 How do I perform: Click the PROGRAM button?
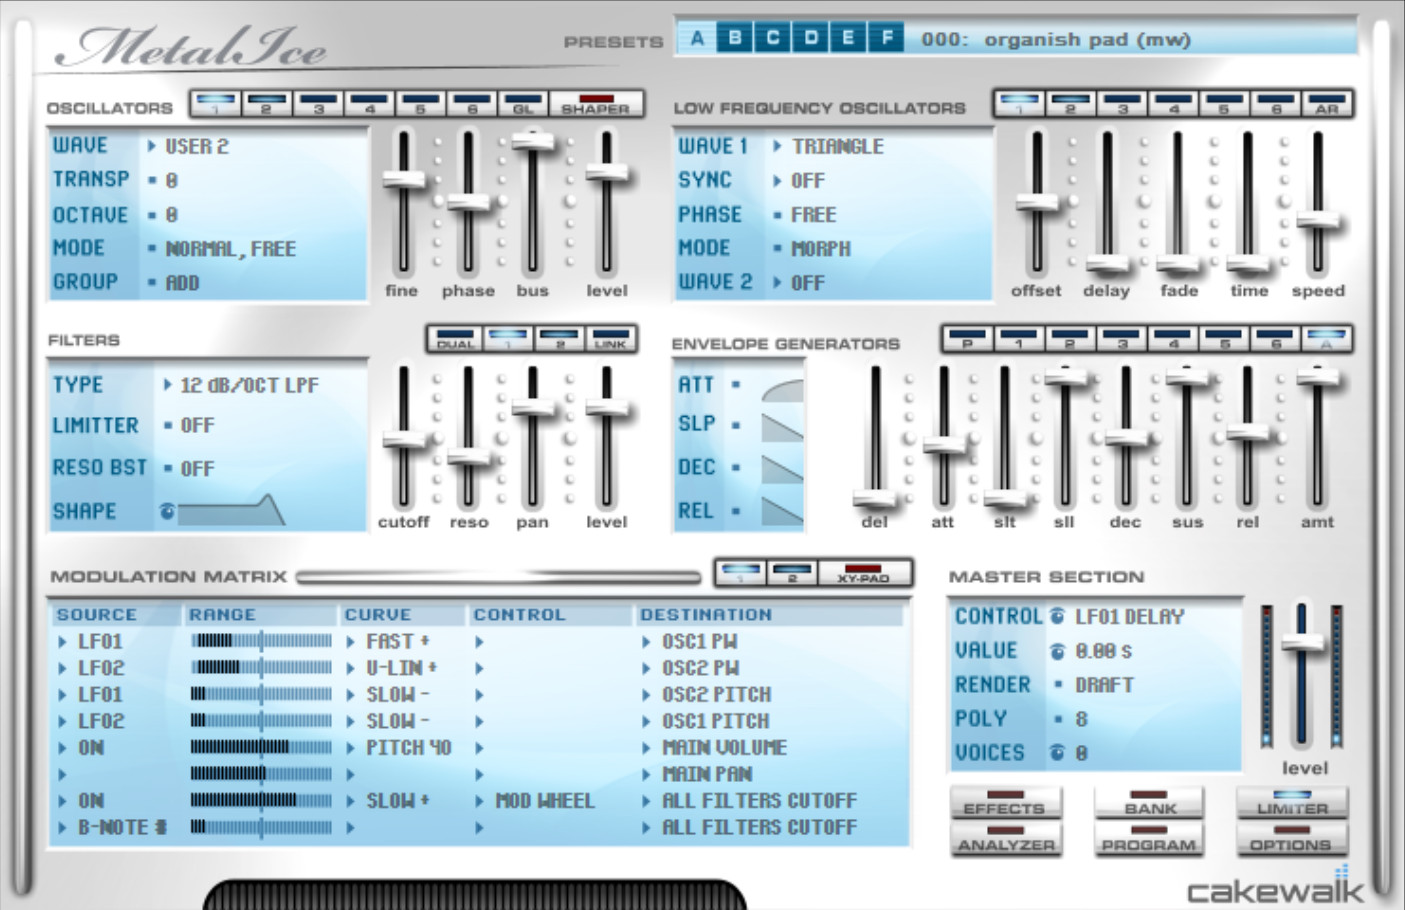point(1149,839)
